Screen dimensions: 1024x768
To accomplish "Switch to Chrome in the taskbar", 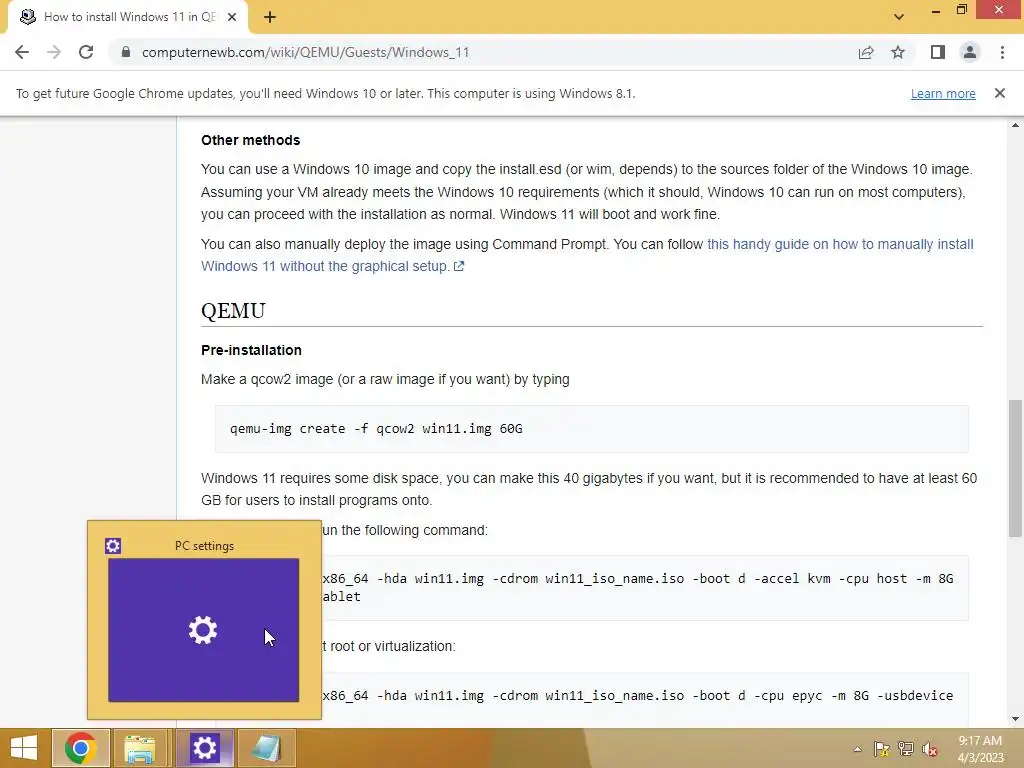I will 80,748.
